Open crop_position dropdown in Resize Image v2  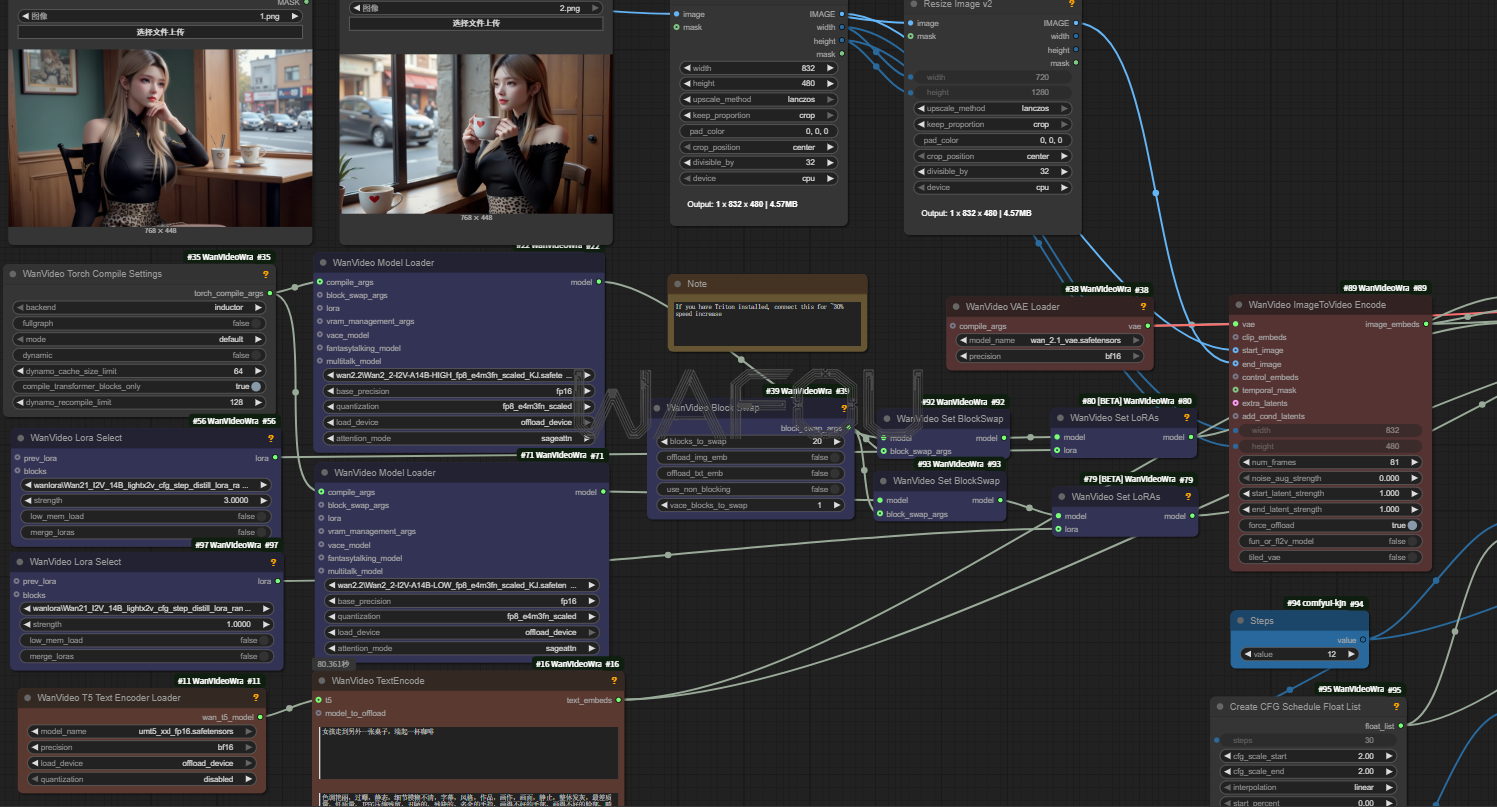pos(993,156)
